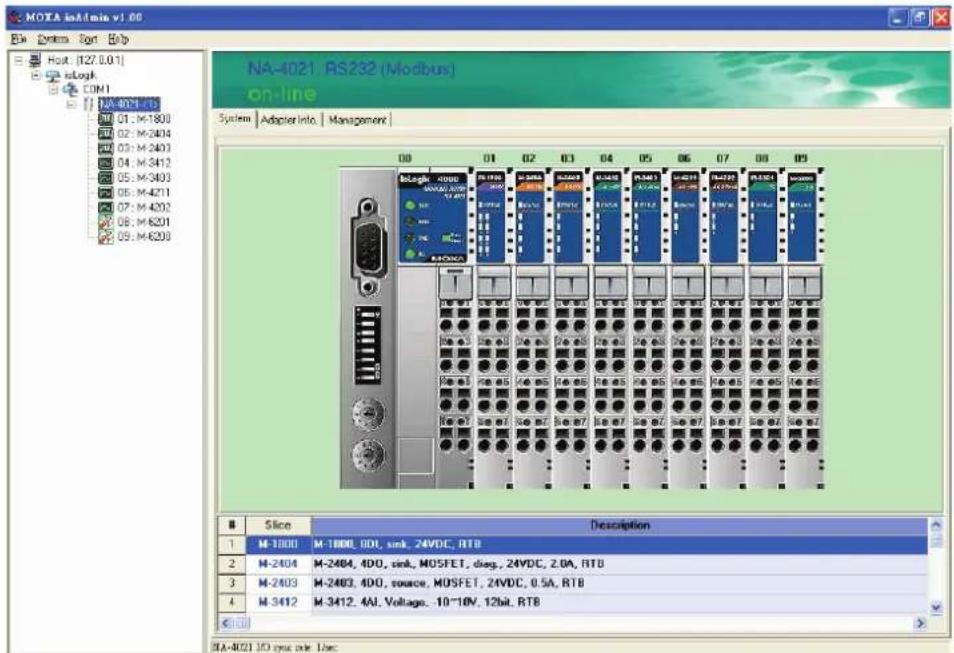Click the MOXA ioAdmin title bar icon
The height and width of the screenshot is (653, 954).
15,17
